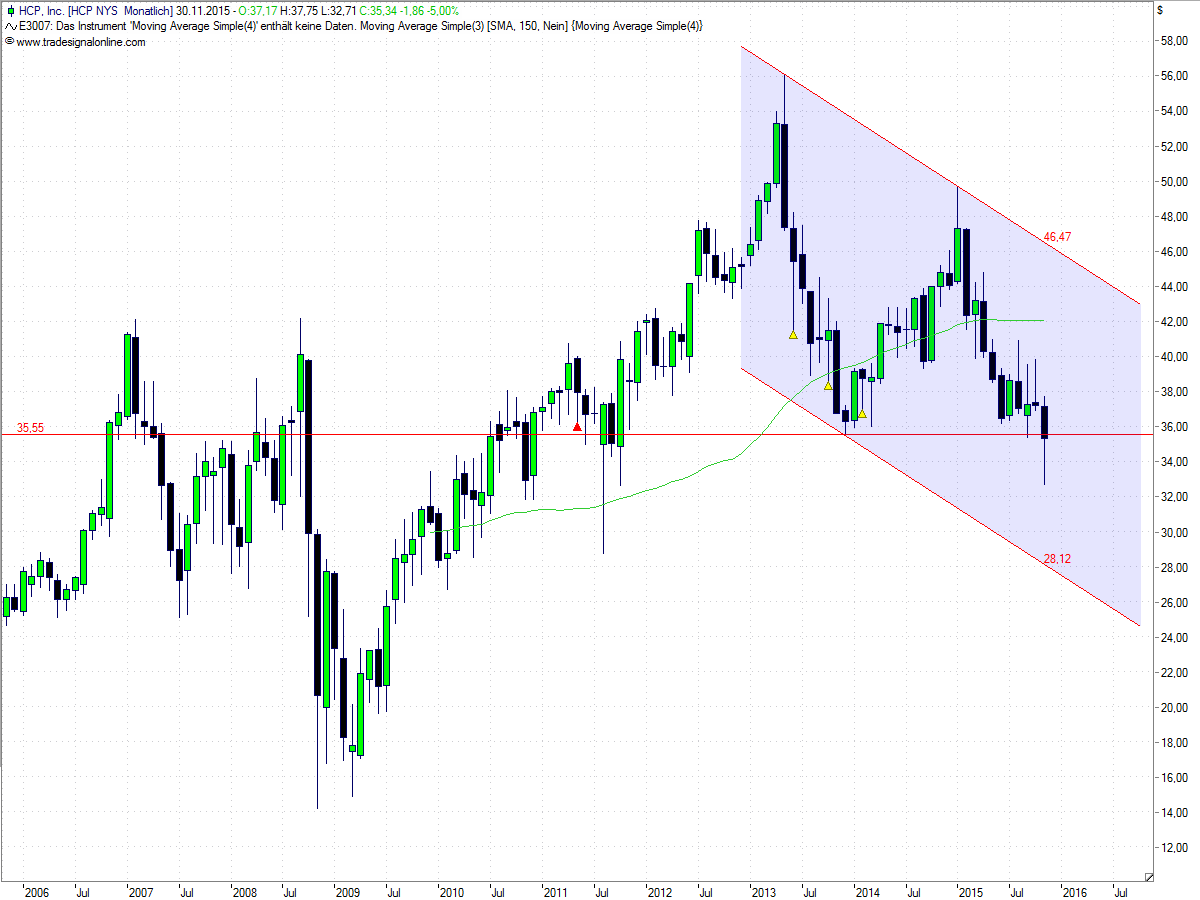Click the copyright symbol icon before tradesignalonline
This screenshot has width=1200, height=900.
pyautogui.click(x=9, y=42)
